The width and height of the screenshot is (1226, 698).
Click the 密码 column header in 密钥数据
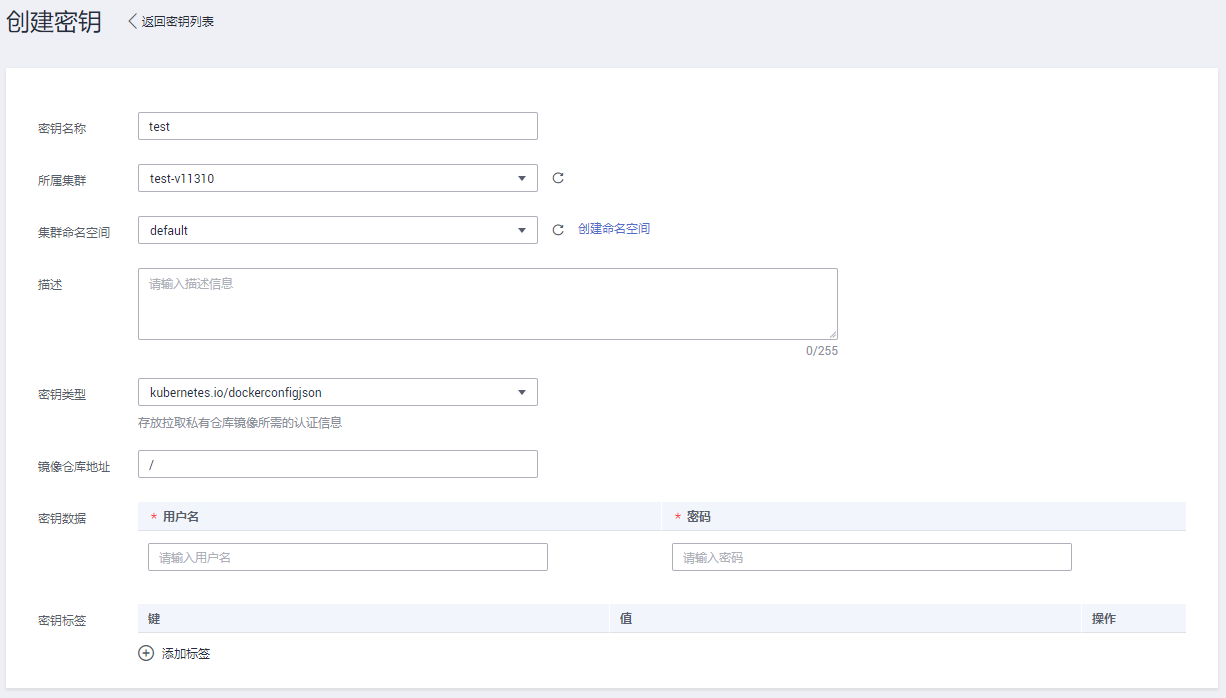click(698, 517)
